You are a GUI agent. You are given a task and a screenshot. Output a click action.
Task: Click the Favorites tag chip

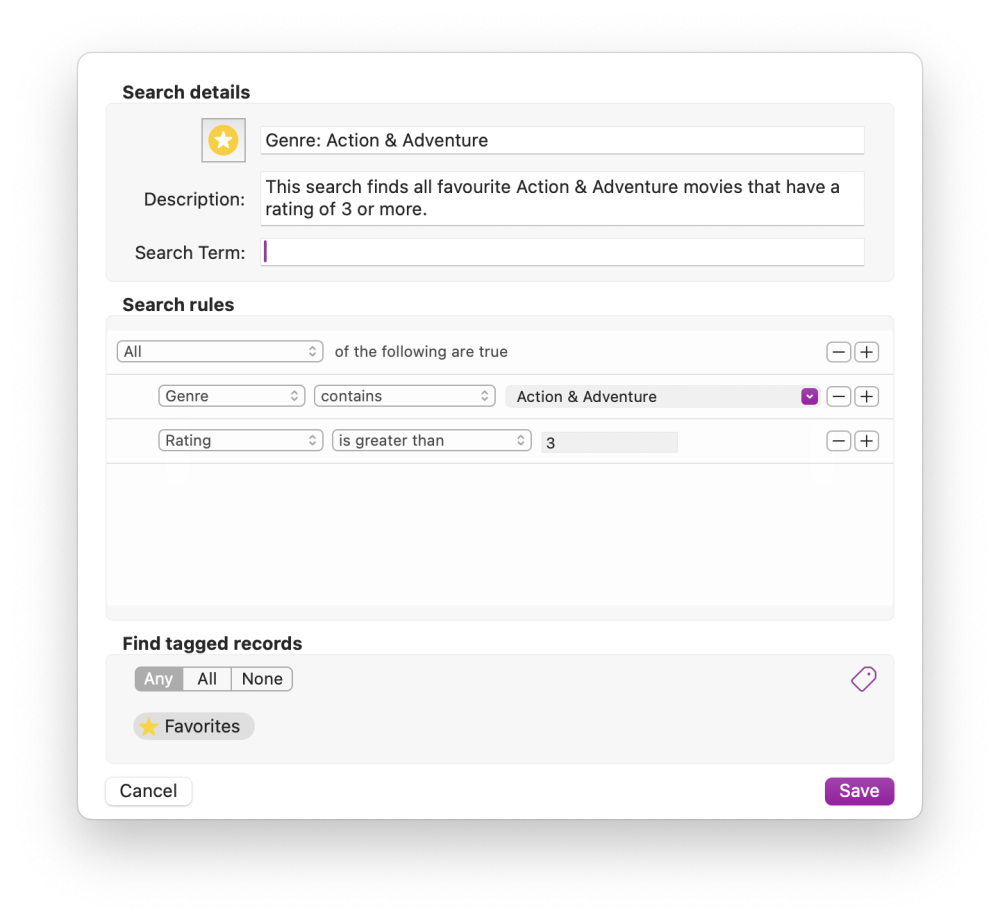click(x=194, y=727)
